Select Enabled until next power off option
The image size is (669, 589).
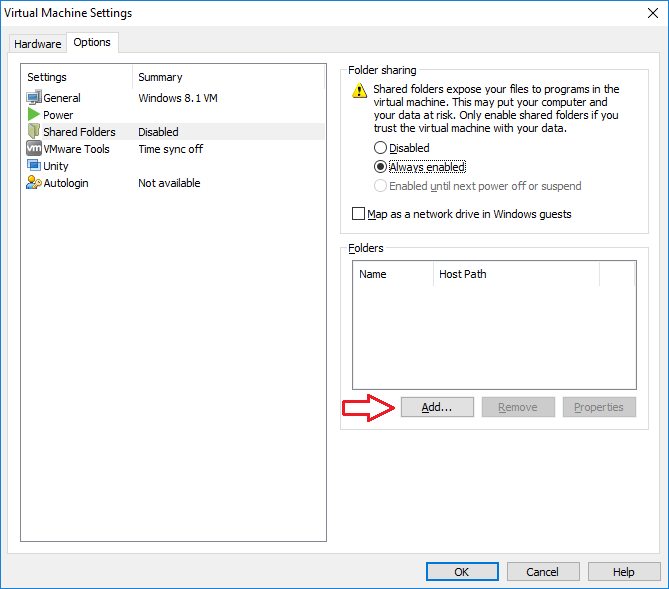click(380, 186)
